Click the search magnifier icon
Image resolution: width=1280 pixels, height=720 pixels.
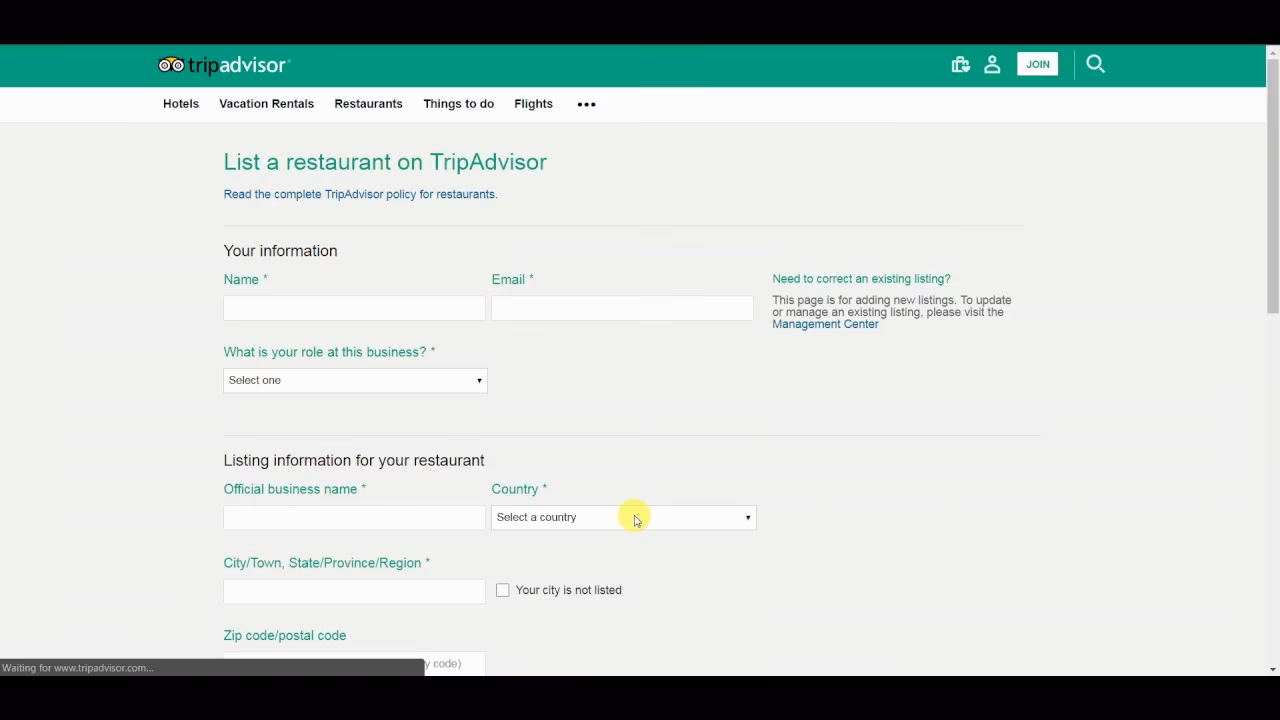[x=1095, y=64]
